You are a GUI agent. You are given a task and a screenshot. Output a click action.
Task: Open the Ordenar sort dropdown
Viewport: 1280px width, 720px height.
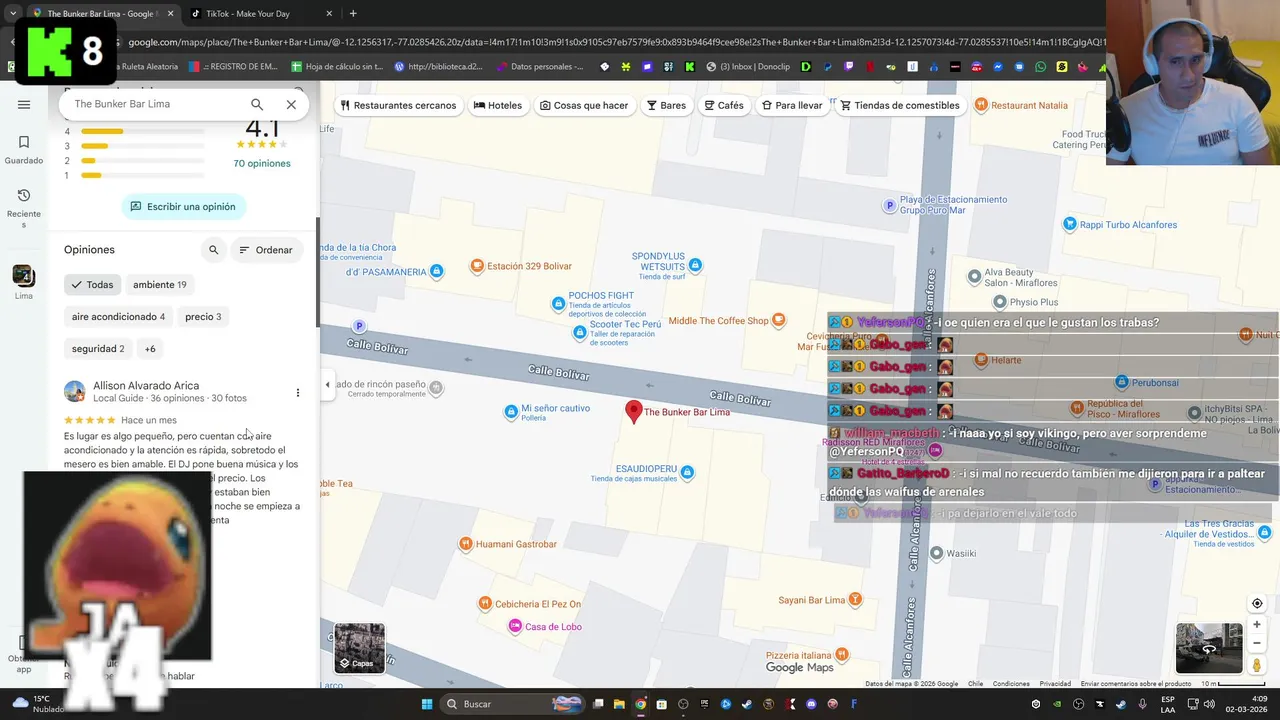click(266, 250)
